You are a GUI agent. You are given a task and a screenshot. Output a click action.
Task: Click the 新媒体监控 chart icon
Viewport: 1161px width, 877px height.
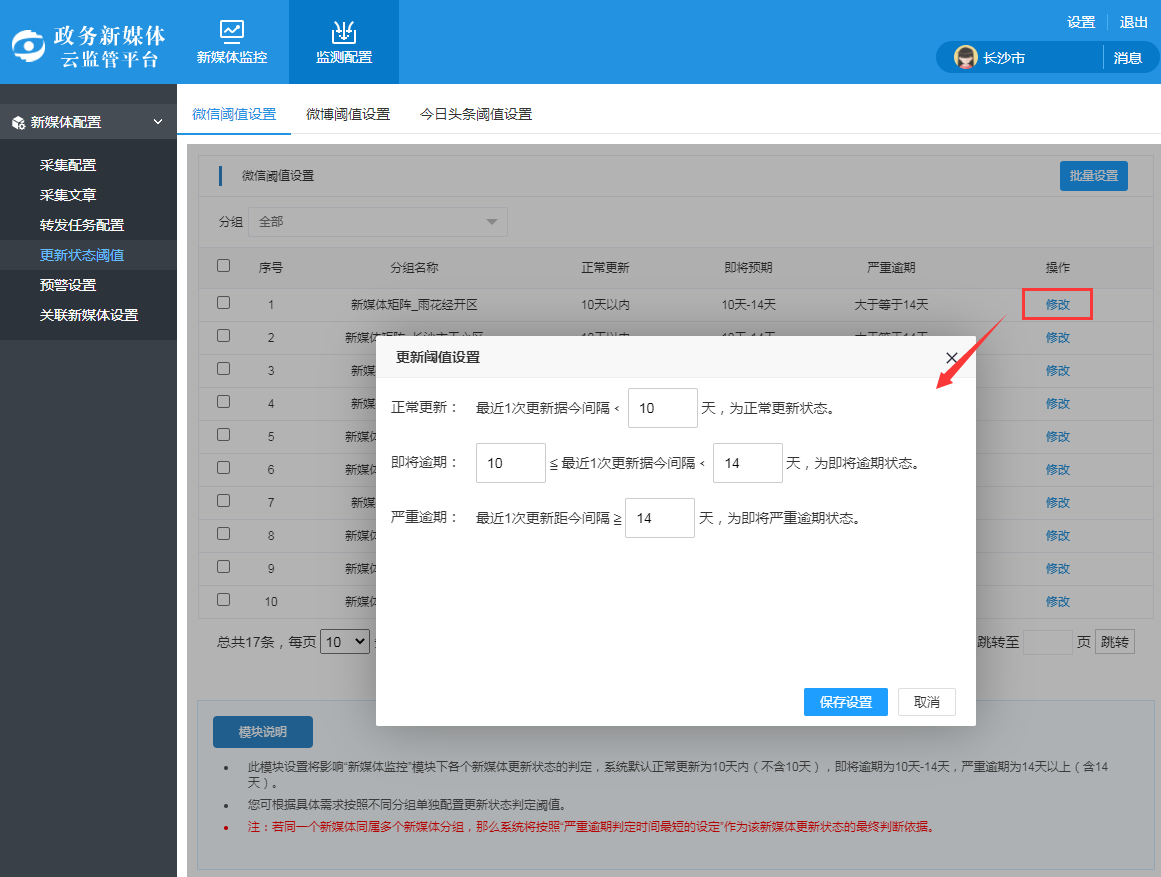click(232, 30)
